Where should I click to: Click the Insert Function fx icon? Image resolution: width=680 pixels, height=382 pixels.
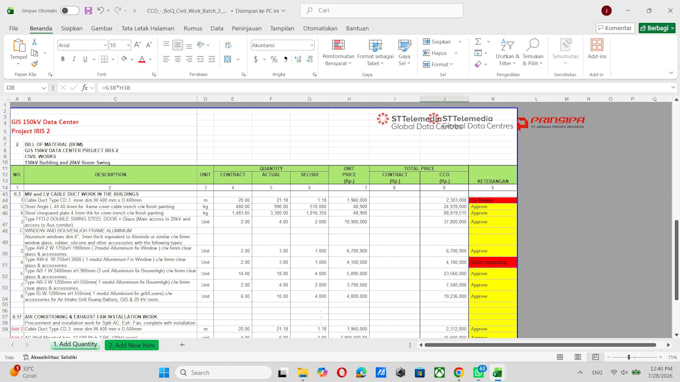coord(85,88)
